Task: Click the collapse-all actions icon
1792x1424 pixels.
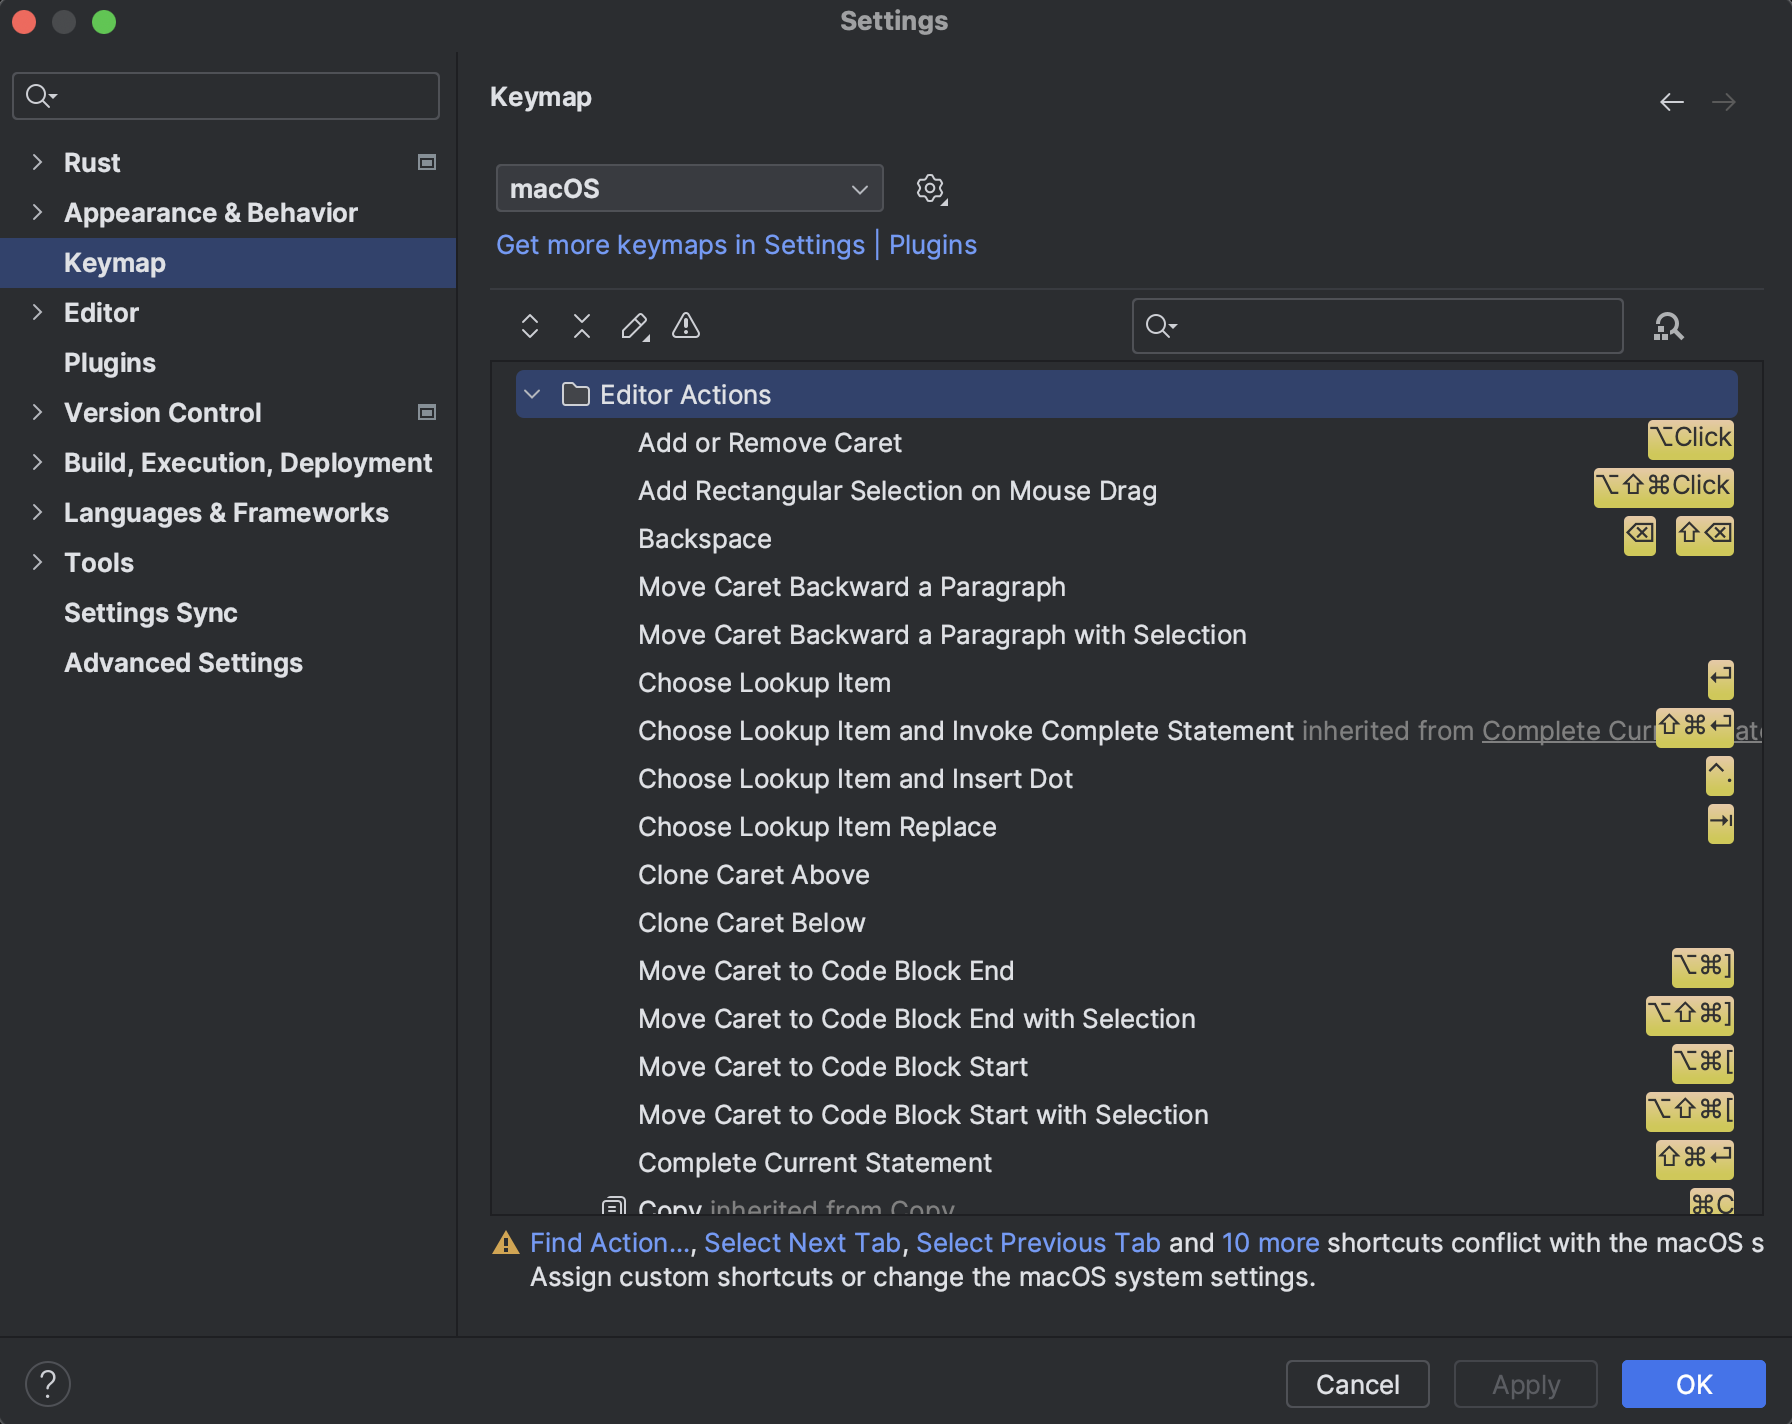Action: click(x=581, y=326)
